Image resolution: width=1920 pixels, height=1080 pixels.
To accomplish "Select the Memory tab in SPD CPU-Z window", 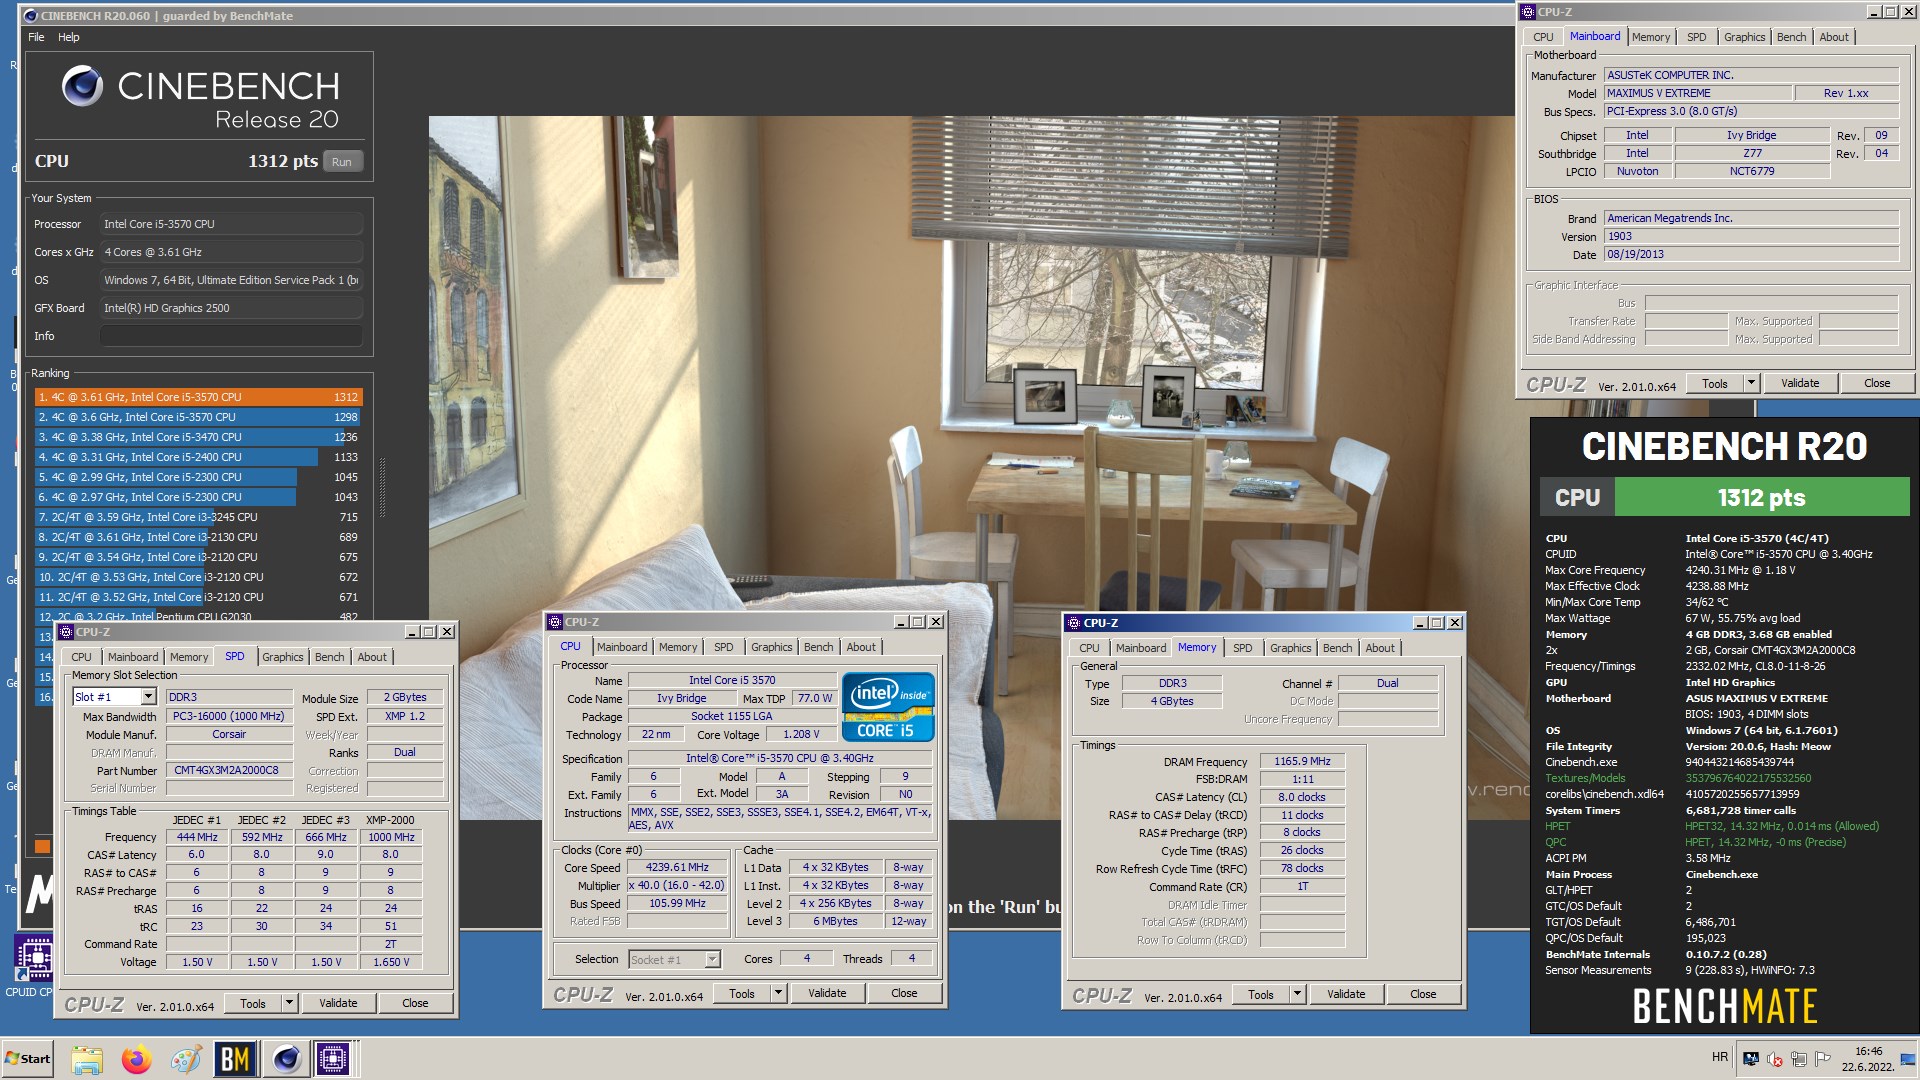I will pos(189,657).
